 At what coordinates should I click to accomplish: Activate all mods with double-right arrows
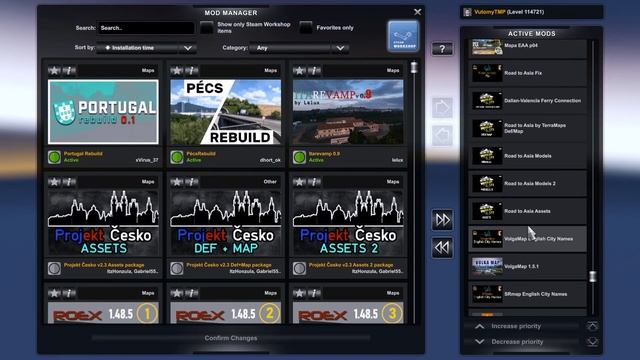[x=442, y=220]
